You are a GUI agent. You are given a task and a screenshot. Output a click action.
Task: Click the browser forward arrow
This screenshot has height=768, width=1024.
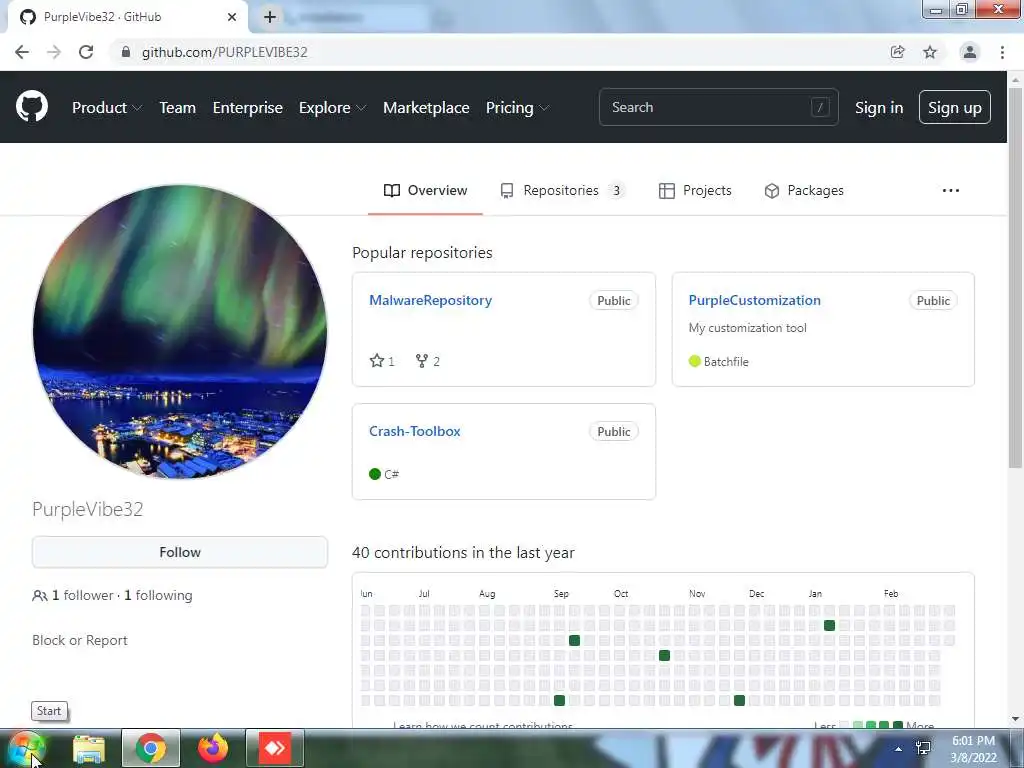(54, 52)
